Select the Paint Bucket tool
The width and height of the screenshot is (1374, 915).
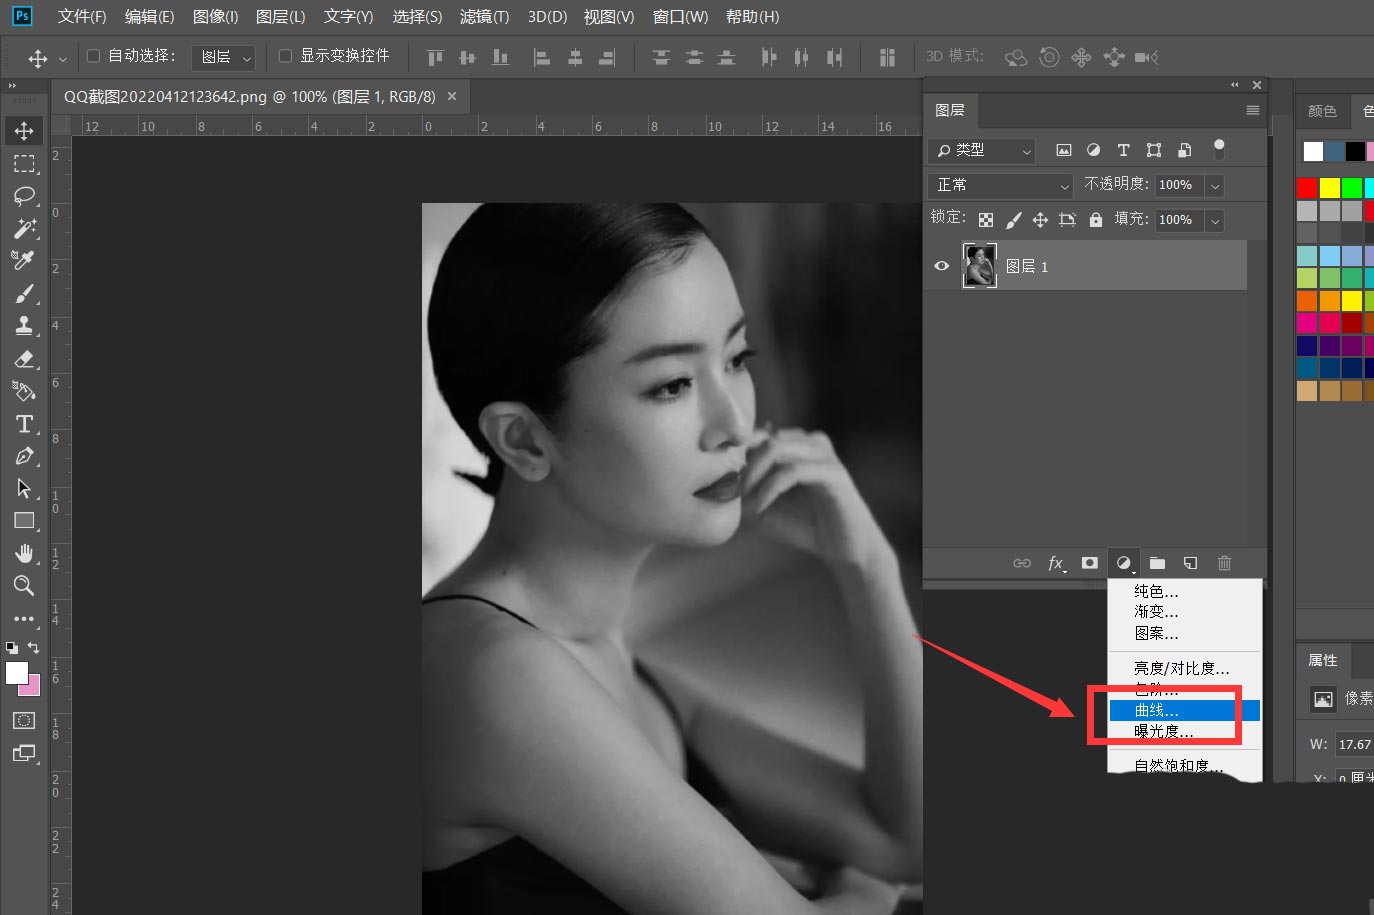click(x=24, y=391)
